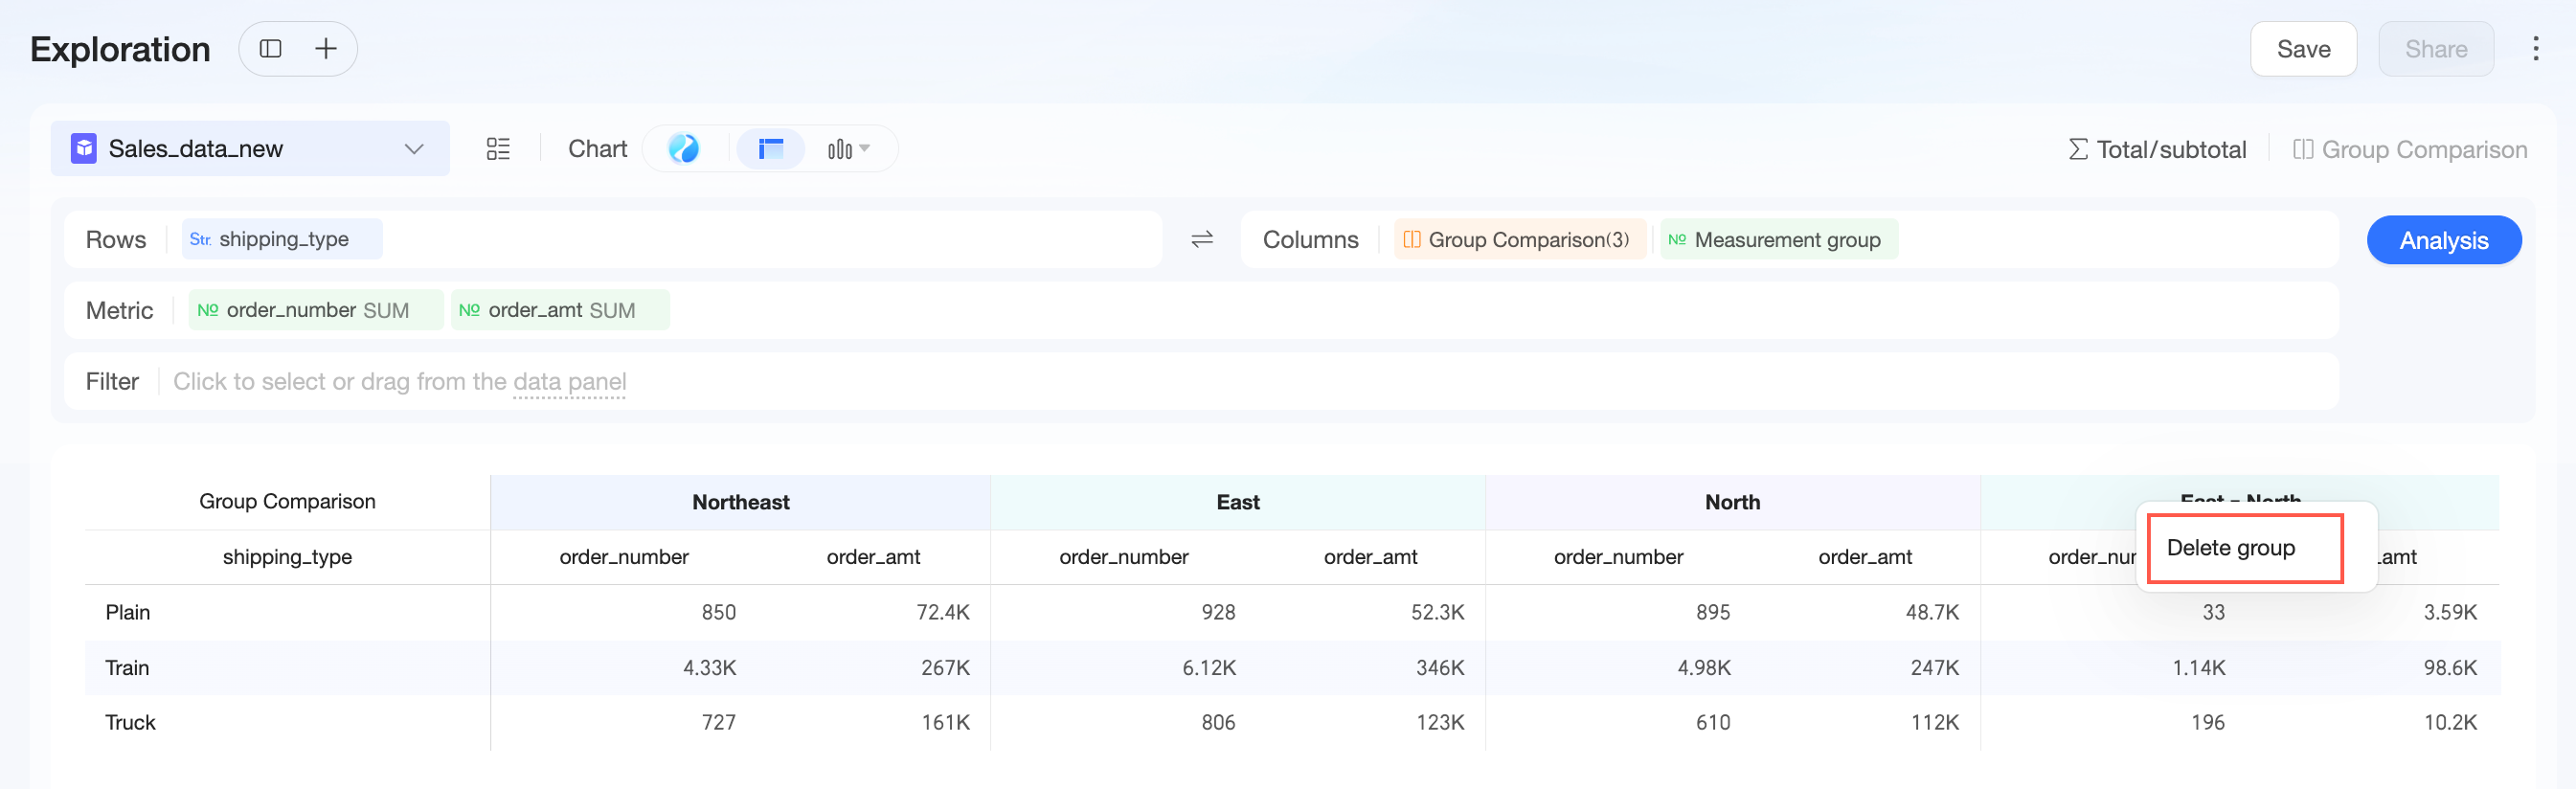The height and width of the screenshot is (789, 2576).
Task: Click the 727 value cell
Action: (x=718, y=722)
